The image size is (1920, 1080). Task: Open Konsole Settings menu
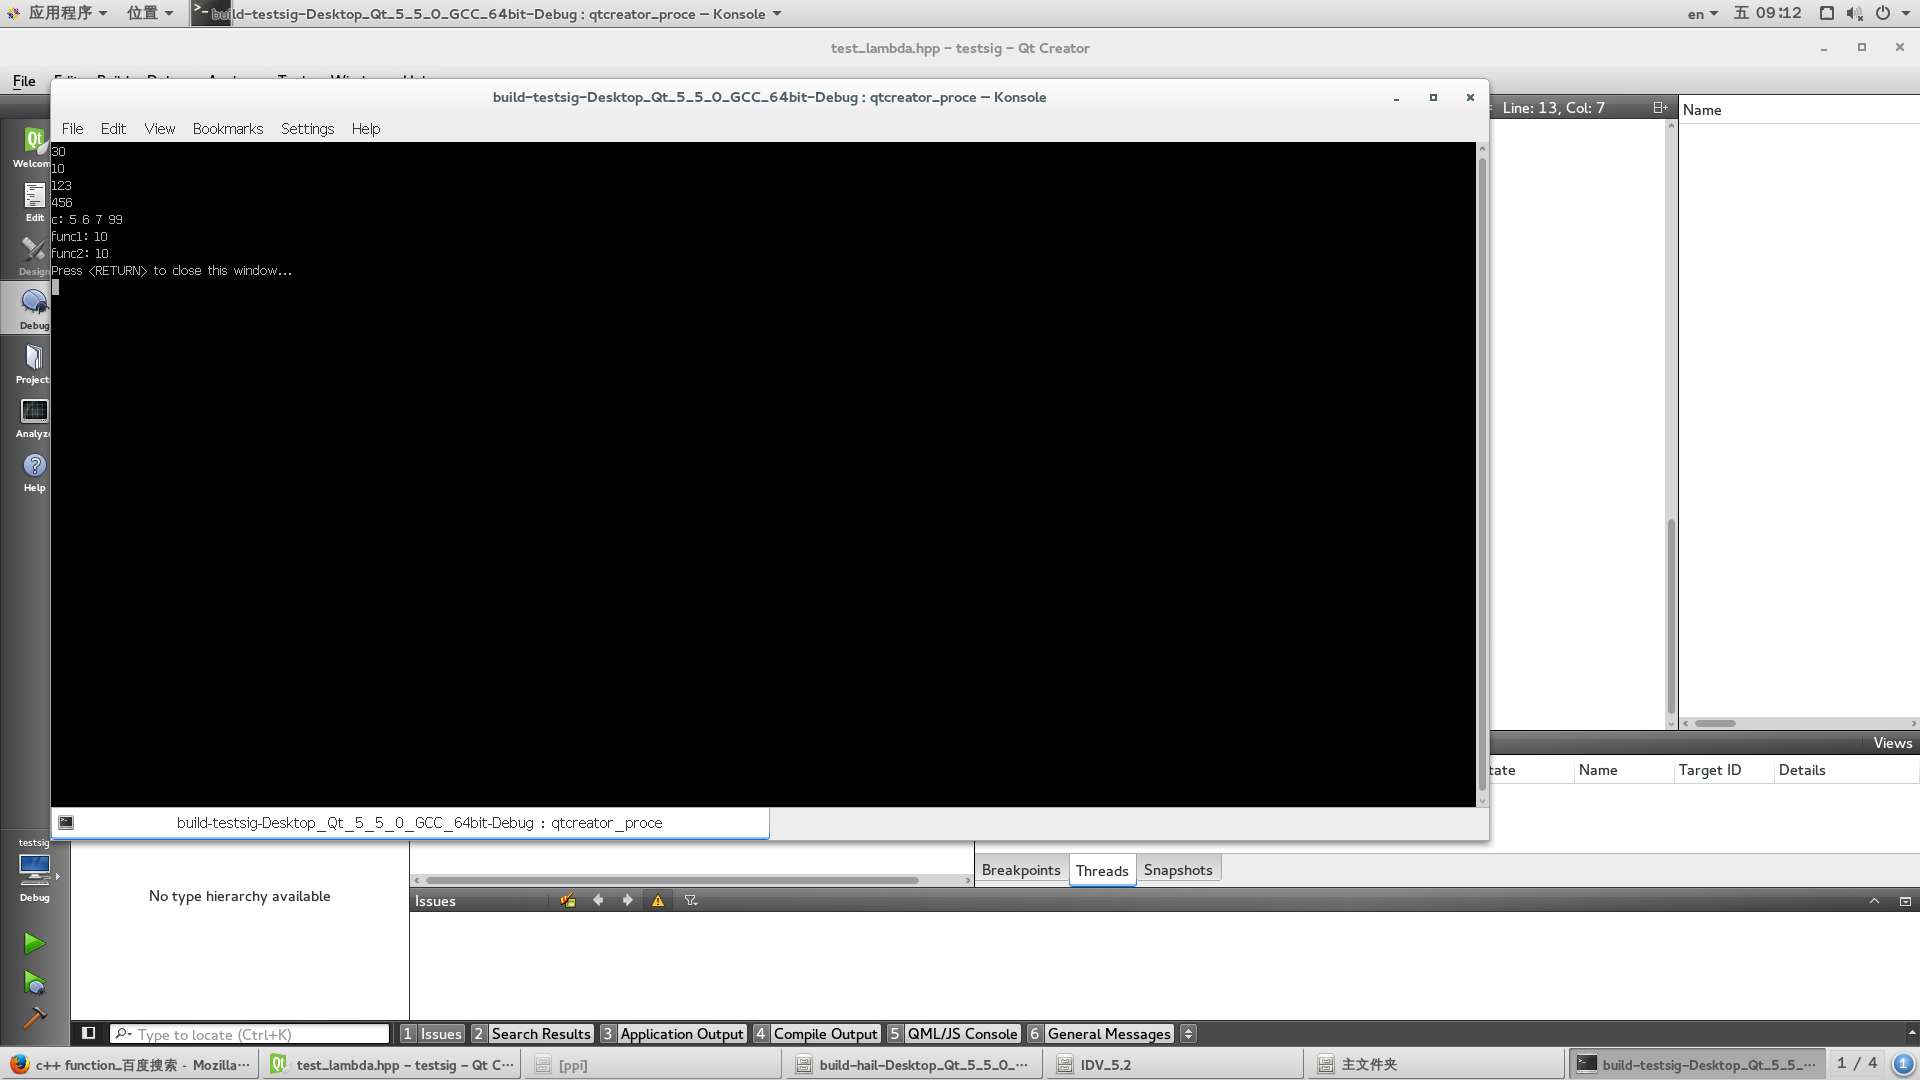coord(307,129)
